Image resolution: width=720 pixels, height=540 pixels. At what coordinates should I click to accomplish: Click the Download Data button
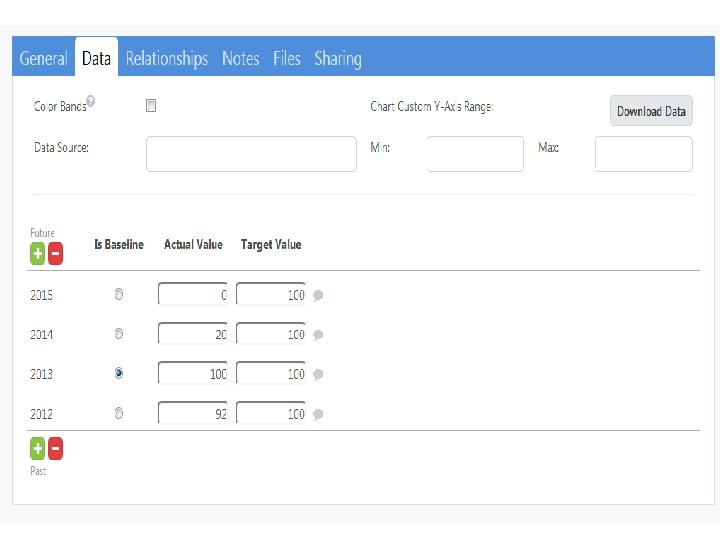point(651,111)
